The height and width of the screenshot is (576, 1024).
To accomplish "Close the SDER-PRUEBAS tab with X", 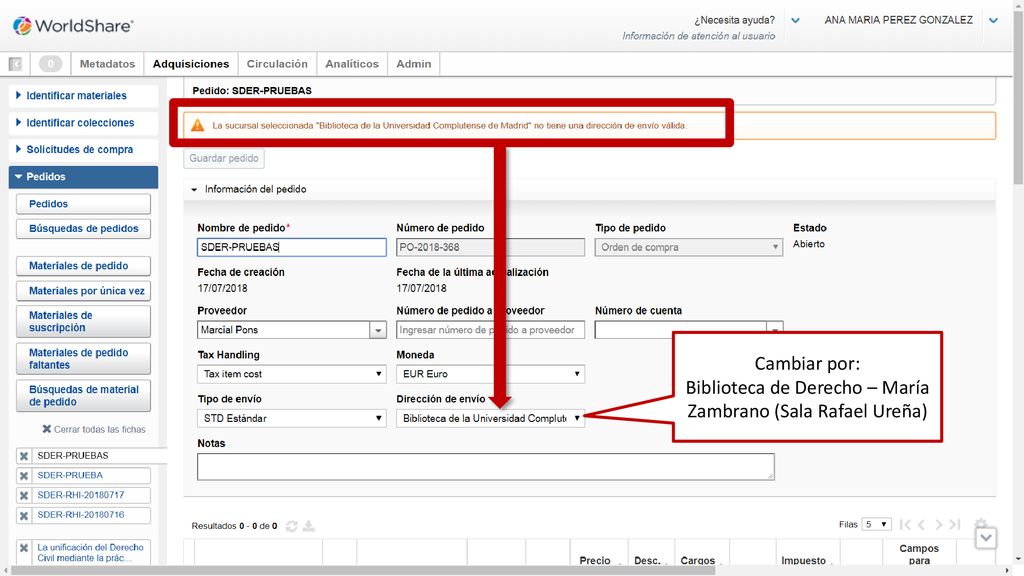I will pyautogui.click(x=24, y=456).
